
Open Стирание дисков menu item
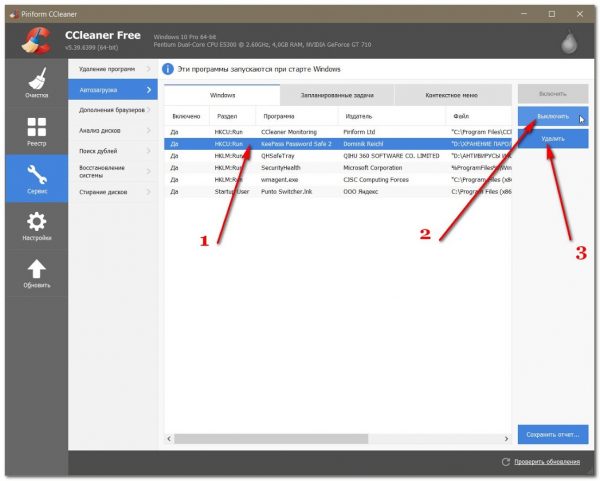(113, 192)
